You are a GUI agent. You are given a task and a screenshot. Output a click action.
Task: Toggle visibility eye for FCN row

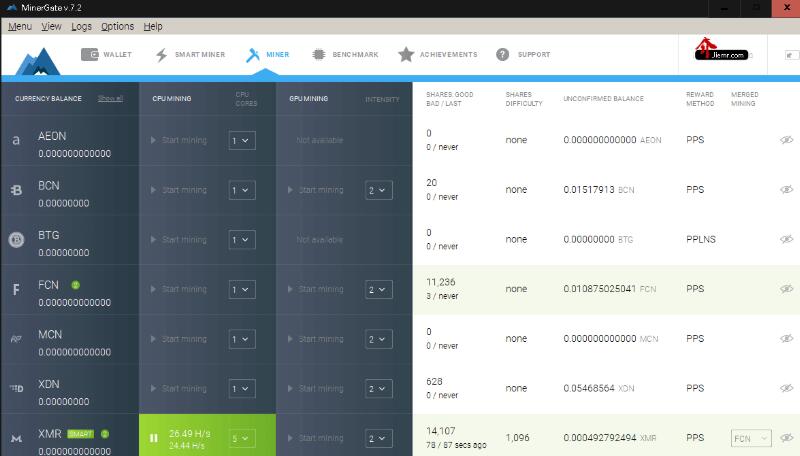pyautogui.click(x=786, y=289)
